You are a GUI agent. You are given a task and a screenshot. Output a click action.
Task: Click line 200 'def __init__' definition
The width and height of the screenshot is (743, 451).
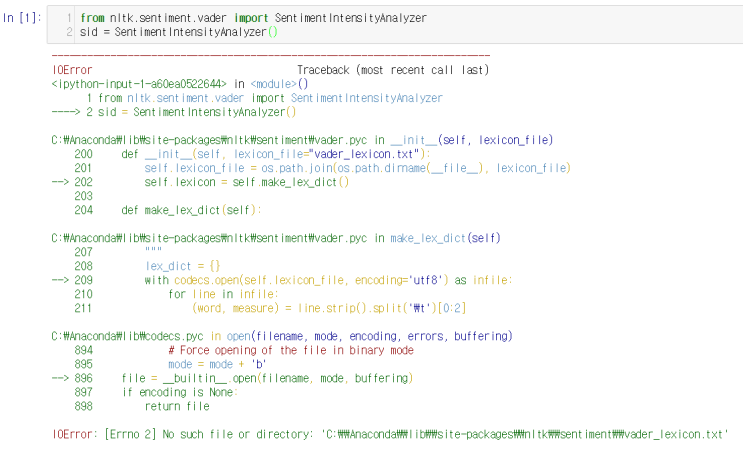coord(252,154)
